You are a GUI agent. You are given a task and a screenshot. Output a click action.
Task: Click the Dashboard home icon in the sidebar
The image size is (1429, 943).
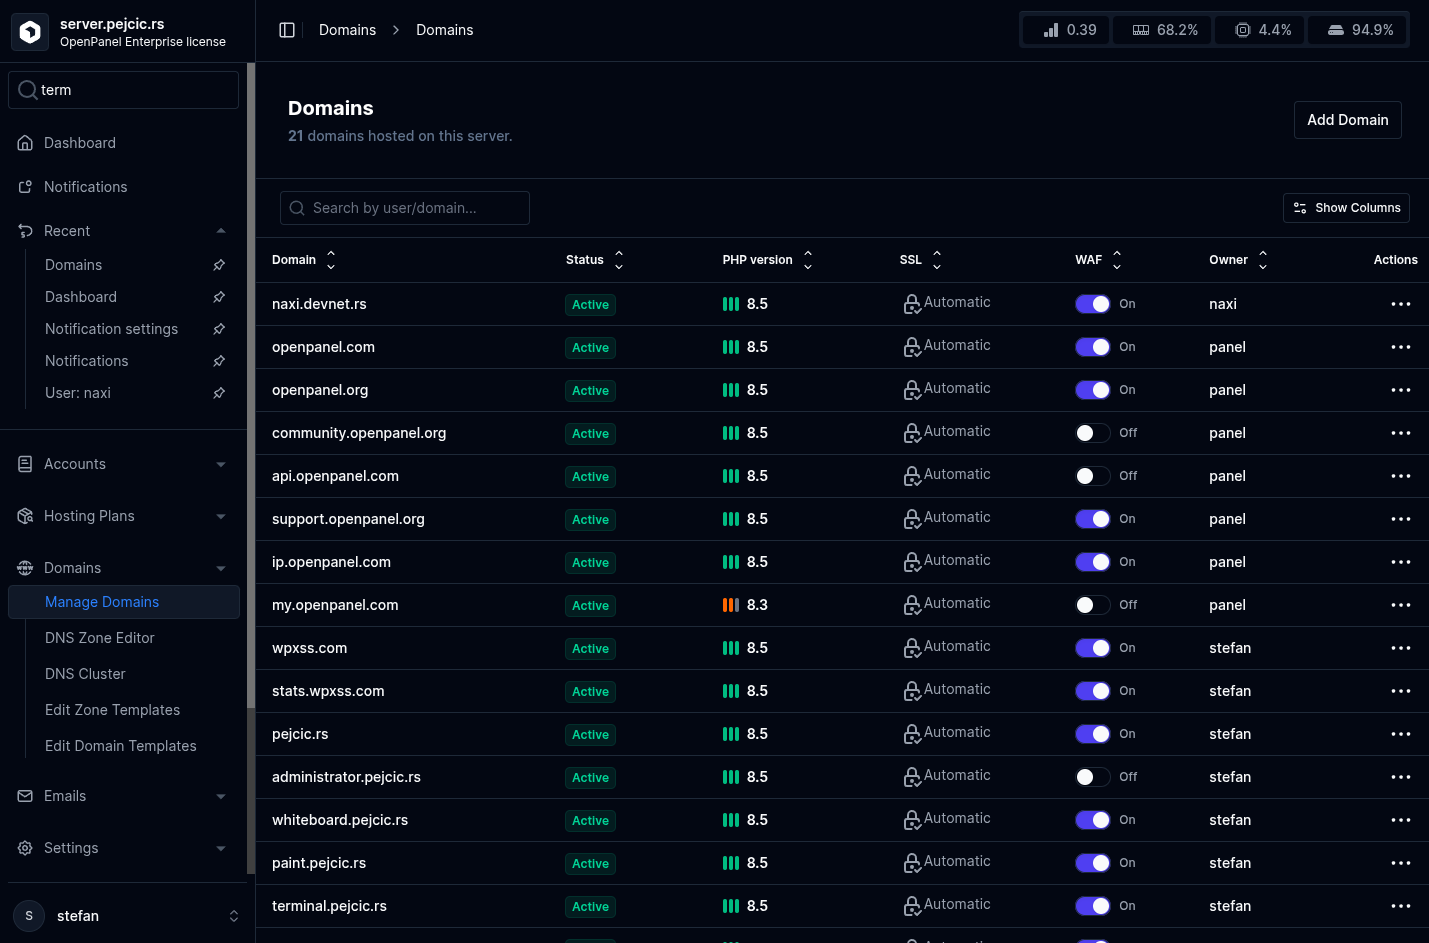(26, 143)
